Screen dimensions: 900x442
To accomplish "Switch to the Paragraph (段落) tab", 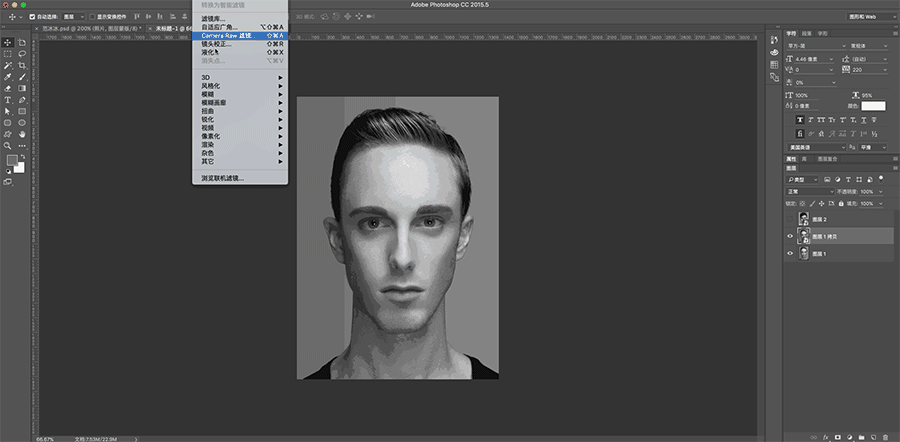I will pos(807,33).
